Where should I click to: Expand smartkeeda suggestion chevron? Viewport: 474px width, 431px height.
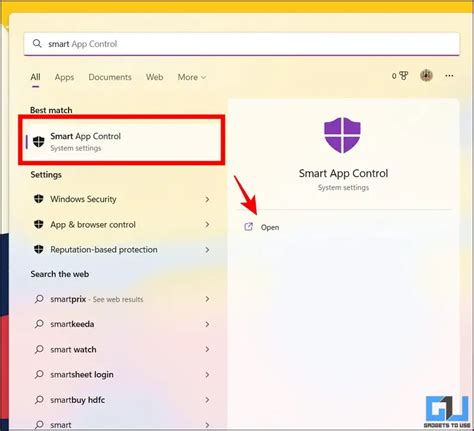(207, 324)
